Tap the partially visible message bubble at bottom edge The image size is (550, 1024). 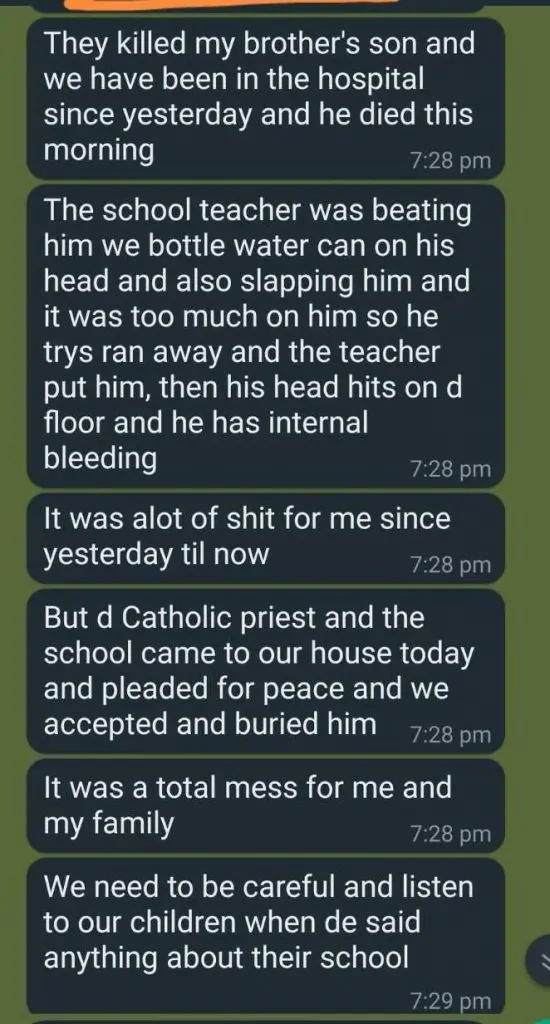coord(266,1021)
